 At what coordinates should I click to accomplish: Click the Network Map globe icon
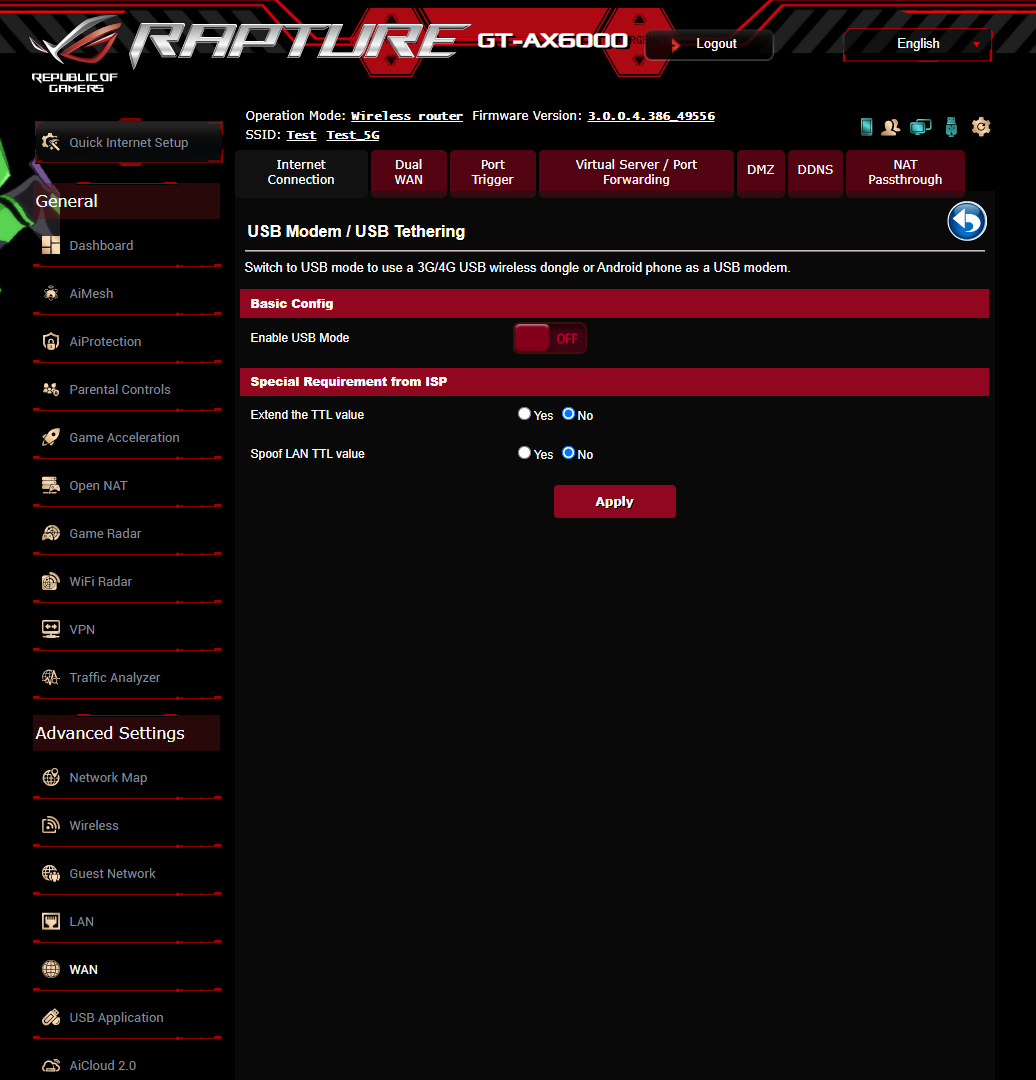(51, 778)
